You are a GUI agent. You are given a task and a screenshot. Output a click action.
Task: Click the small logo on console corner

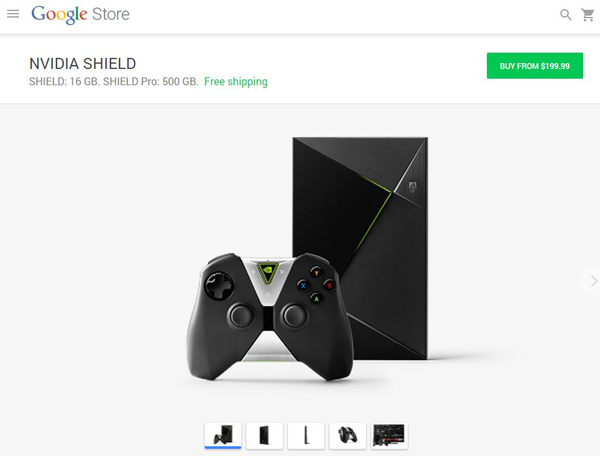(x=412, y=187)
